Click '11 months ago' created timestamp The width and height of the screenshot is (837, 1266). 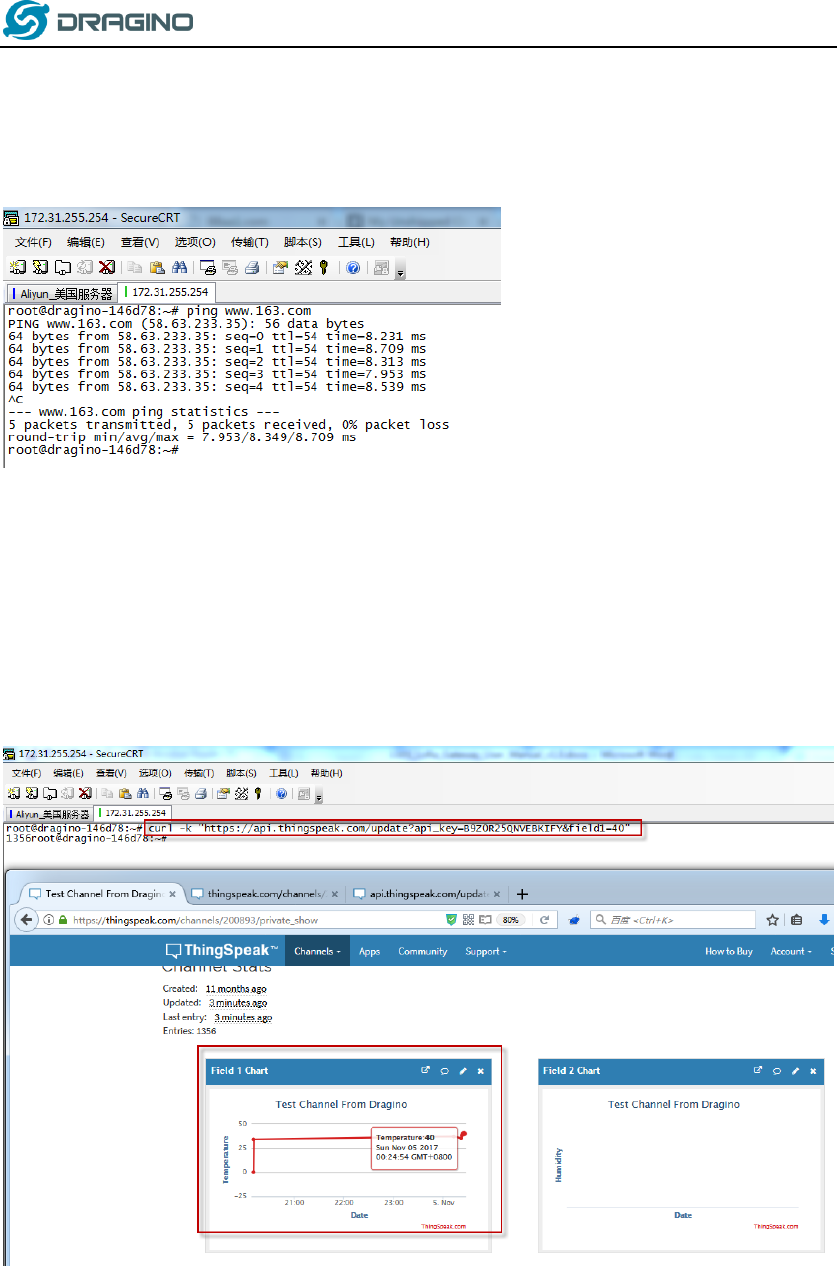pos(238,988)
